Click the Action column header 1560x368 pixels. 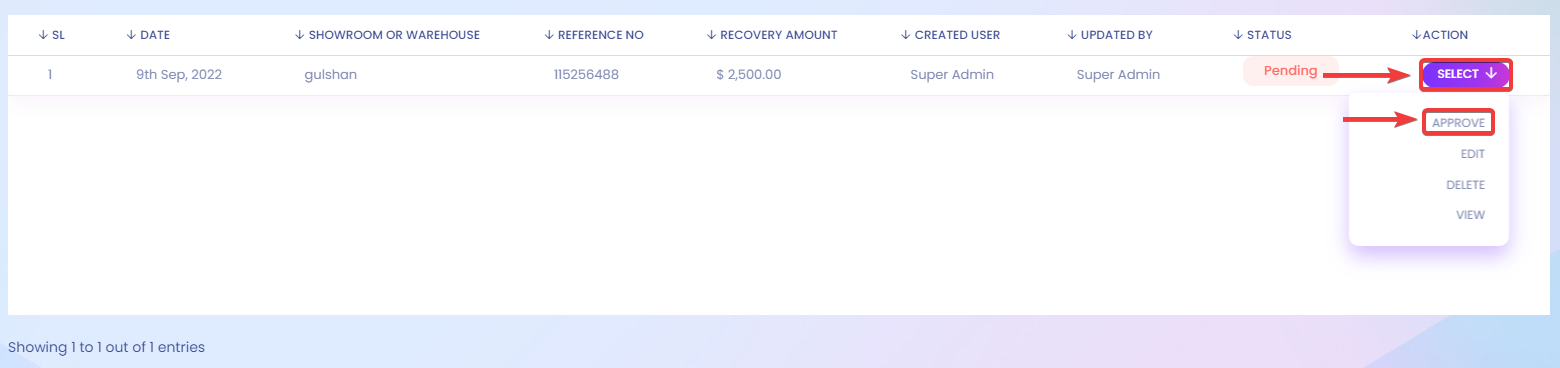tap(1440, 35)
